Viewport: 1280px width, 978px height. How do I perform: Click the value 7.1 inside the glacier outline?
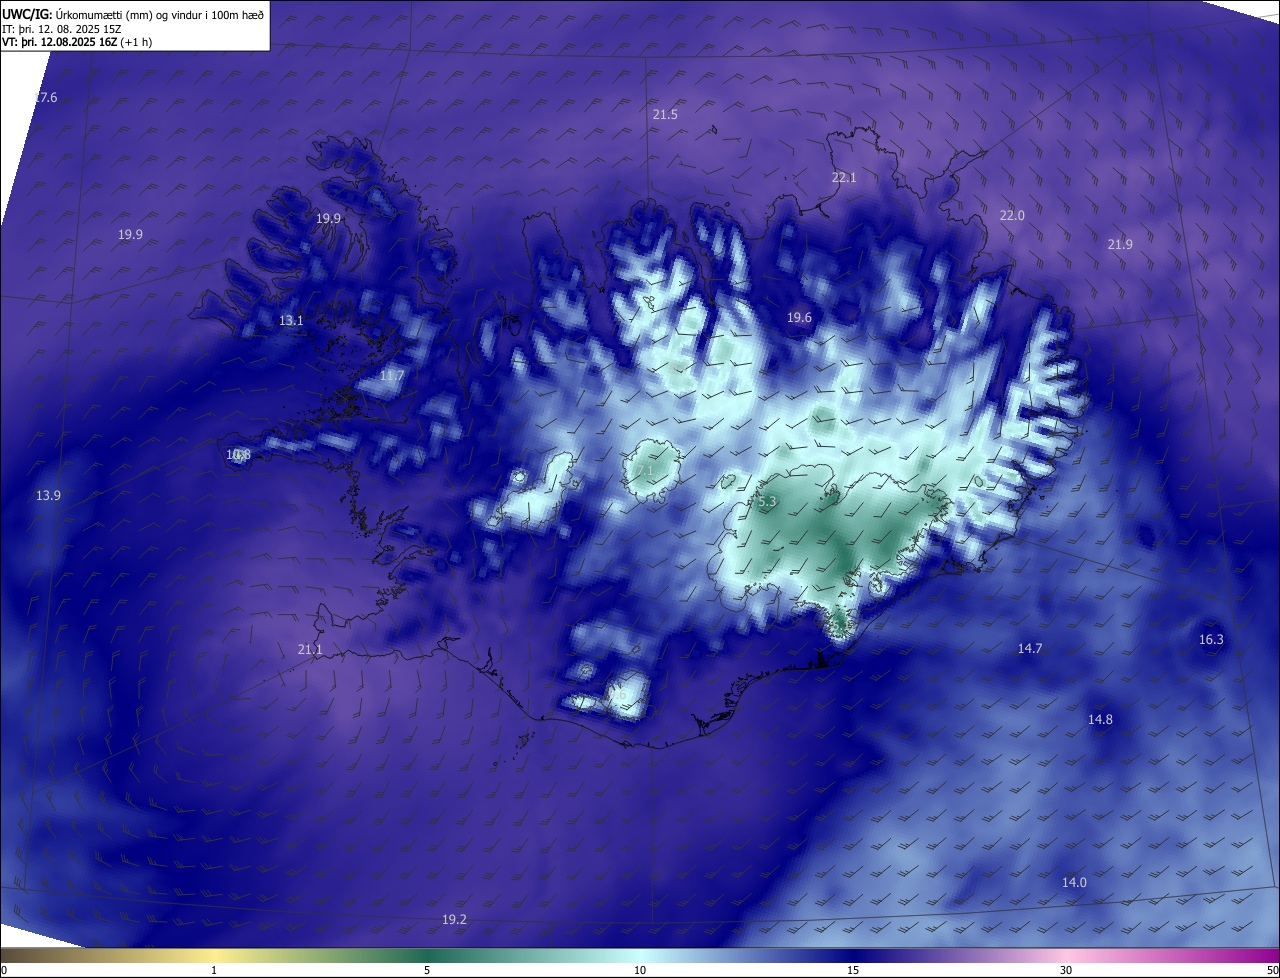[x=643, y=470]
